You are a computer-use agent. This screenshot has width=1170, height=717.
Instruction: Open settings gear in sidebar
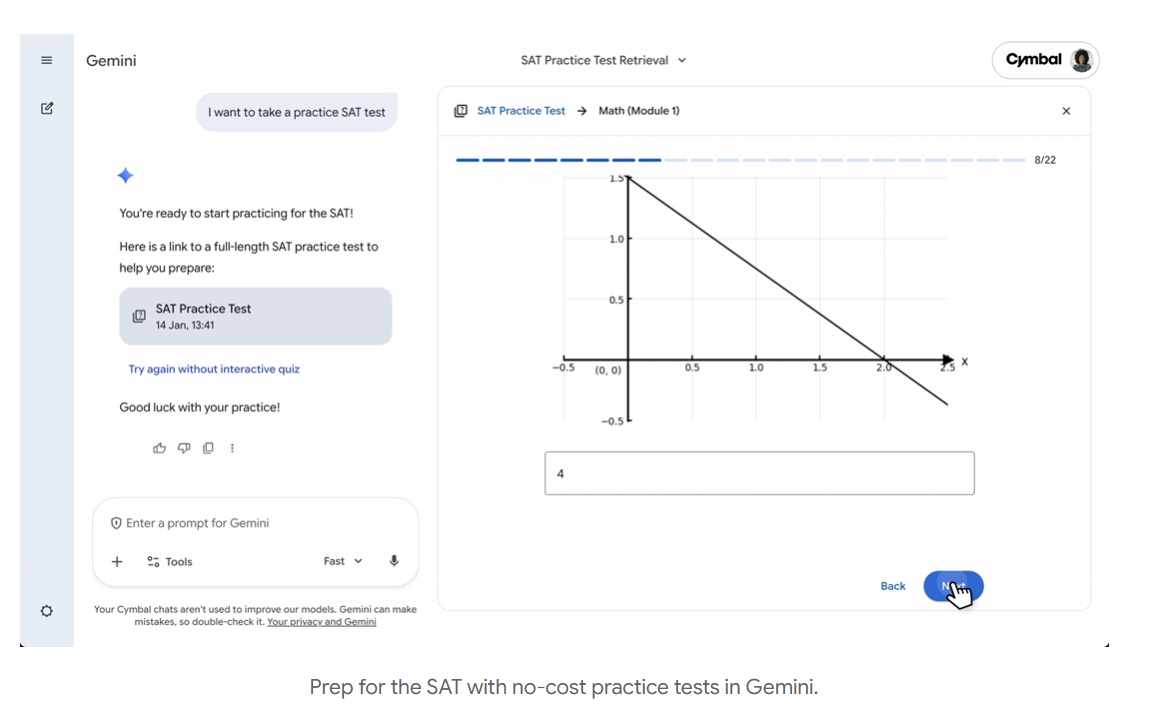[x=46, y=611]
